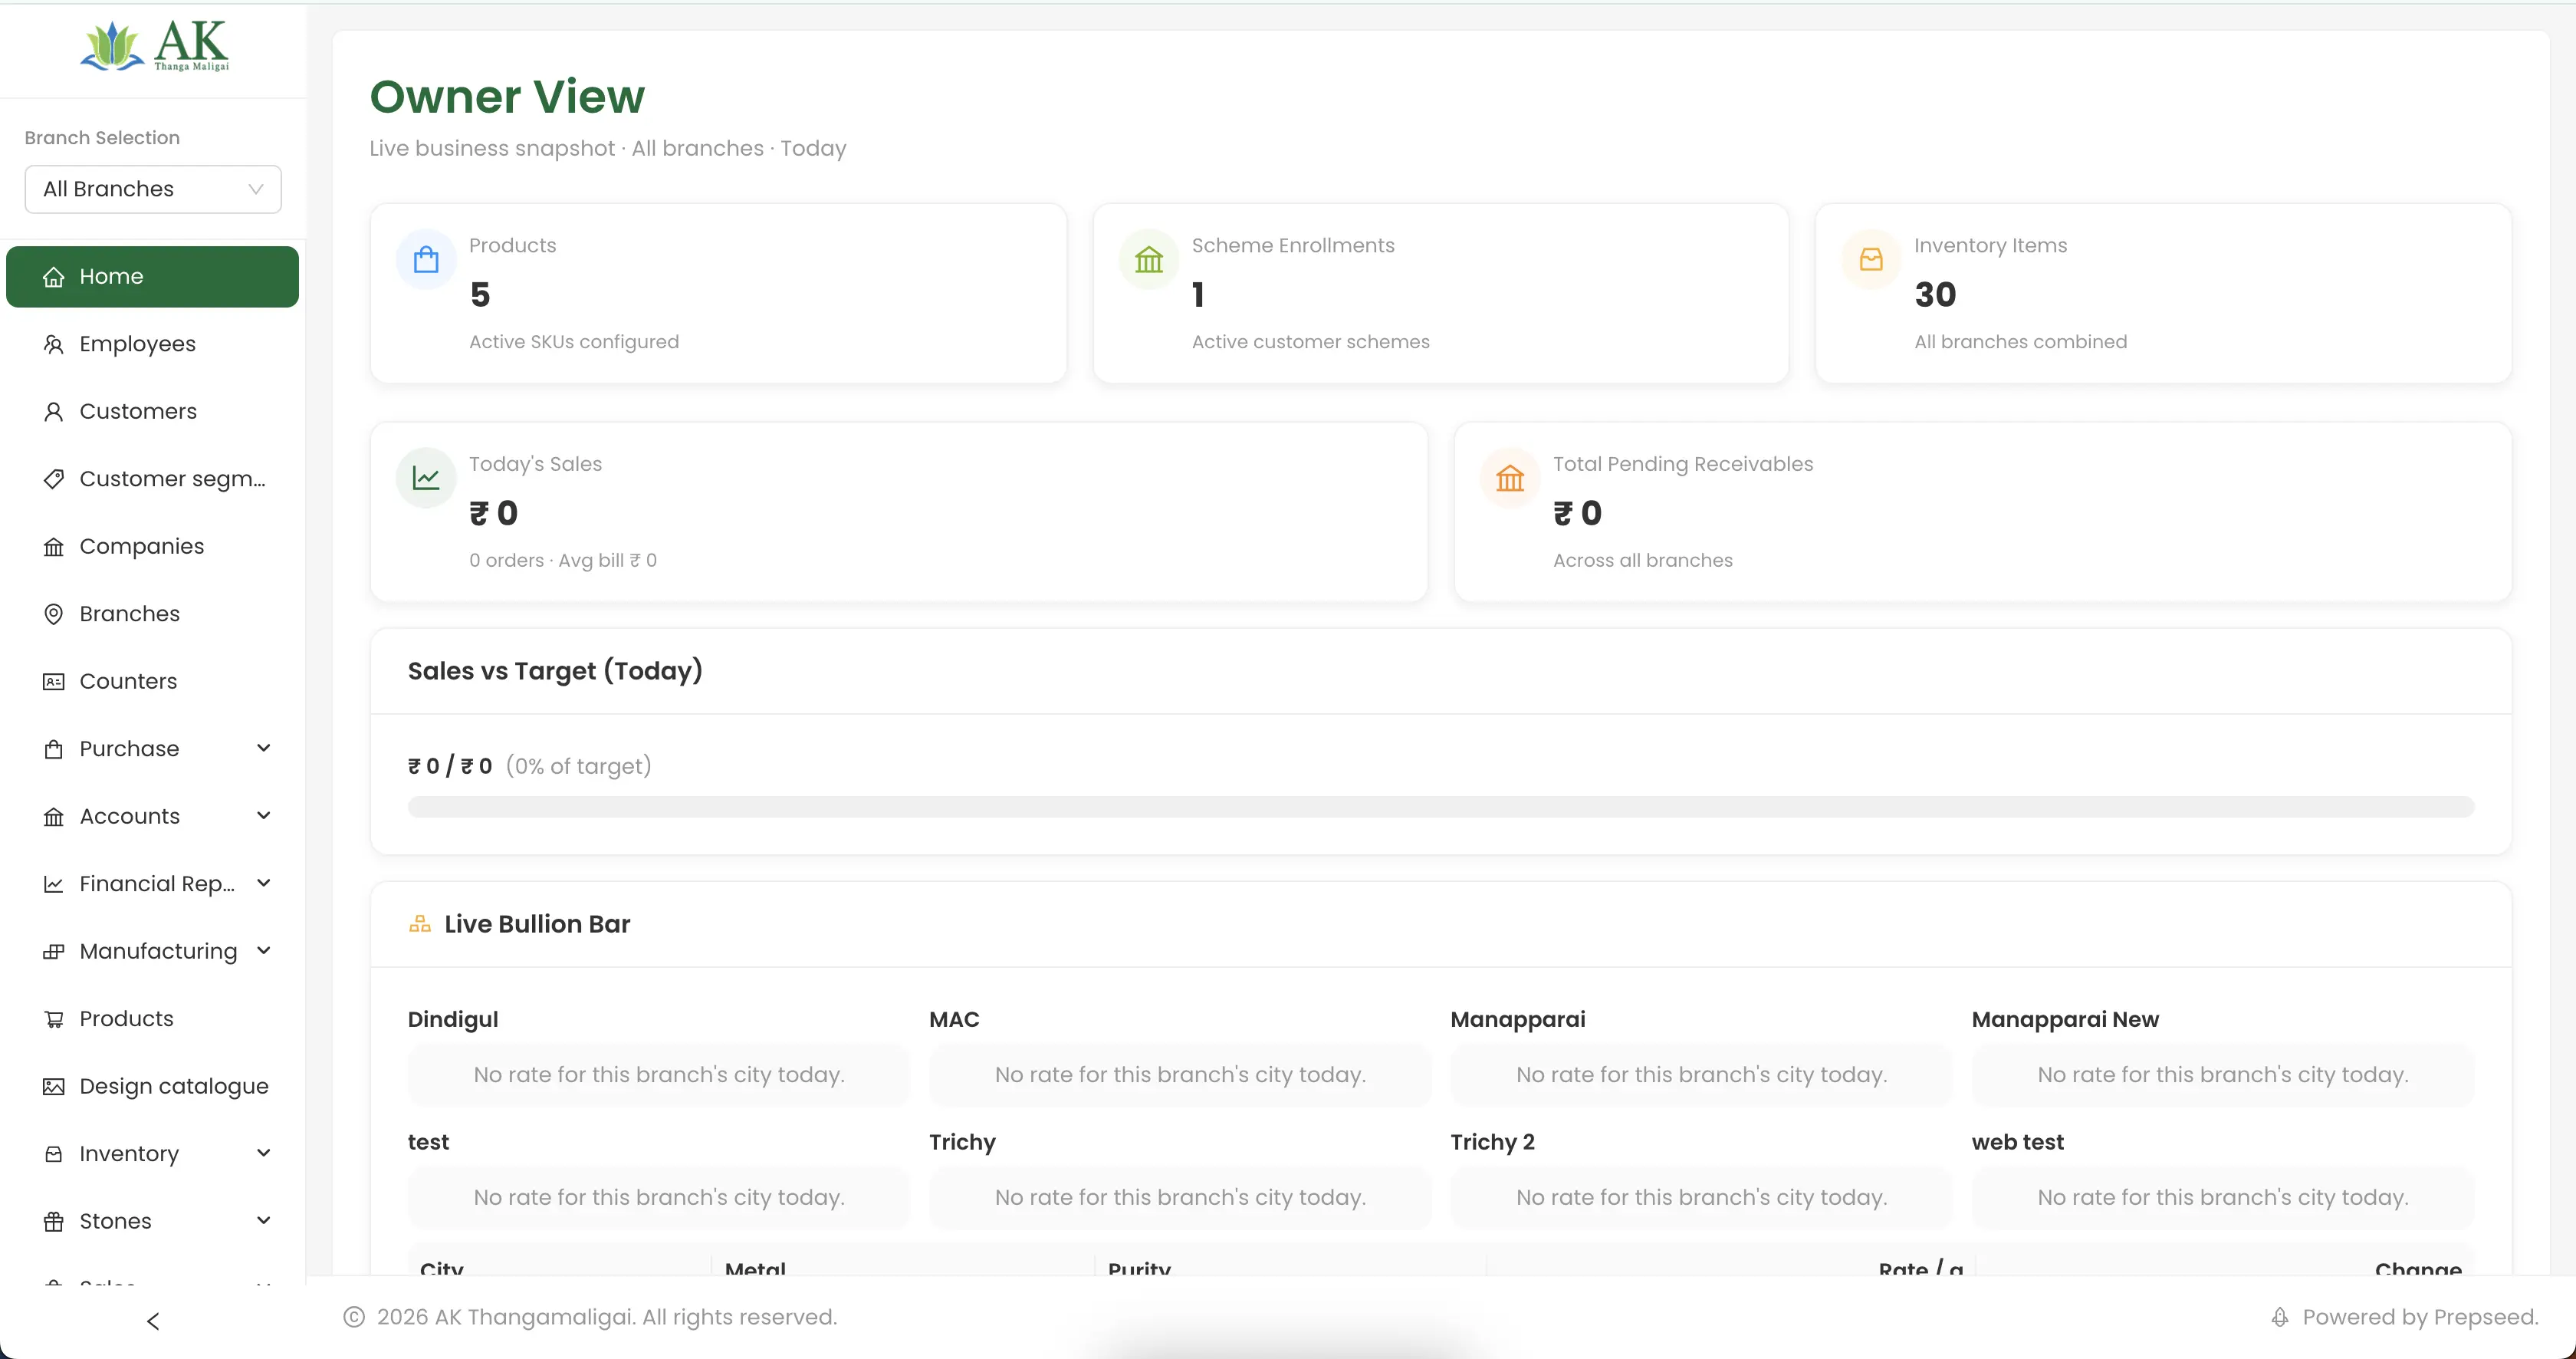Click the Trichy branch label
Image resolution: width=2576 pixels, height=1359 pixels.
(x=962, y=1143)
